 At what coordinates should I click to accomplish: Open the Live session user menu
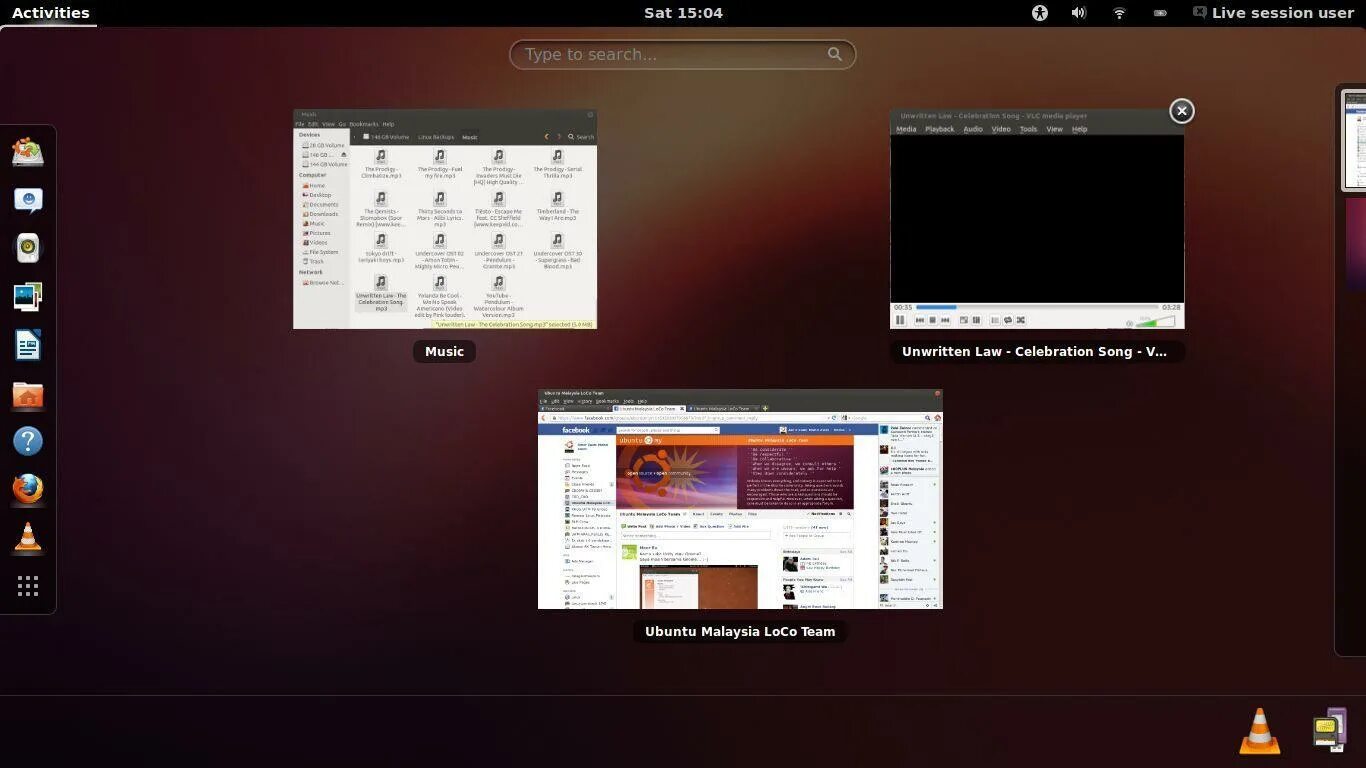tap(1273, 13)
